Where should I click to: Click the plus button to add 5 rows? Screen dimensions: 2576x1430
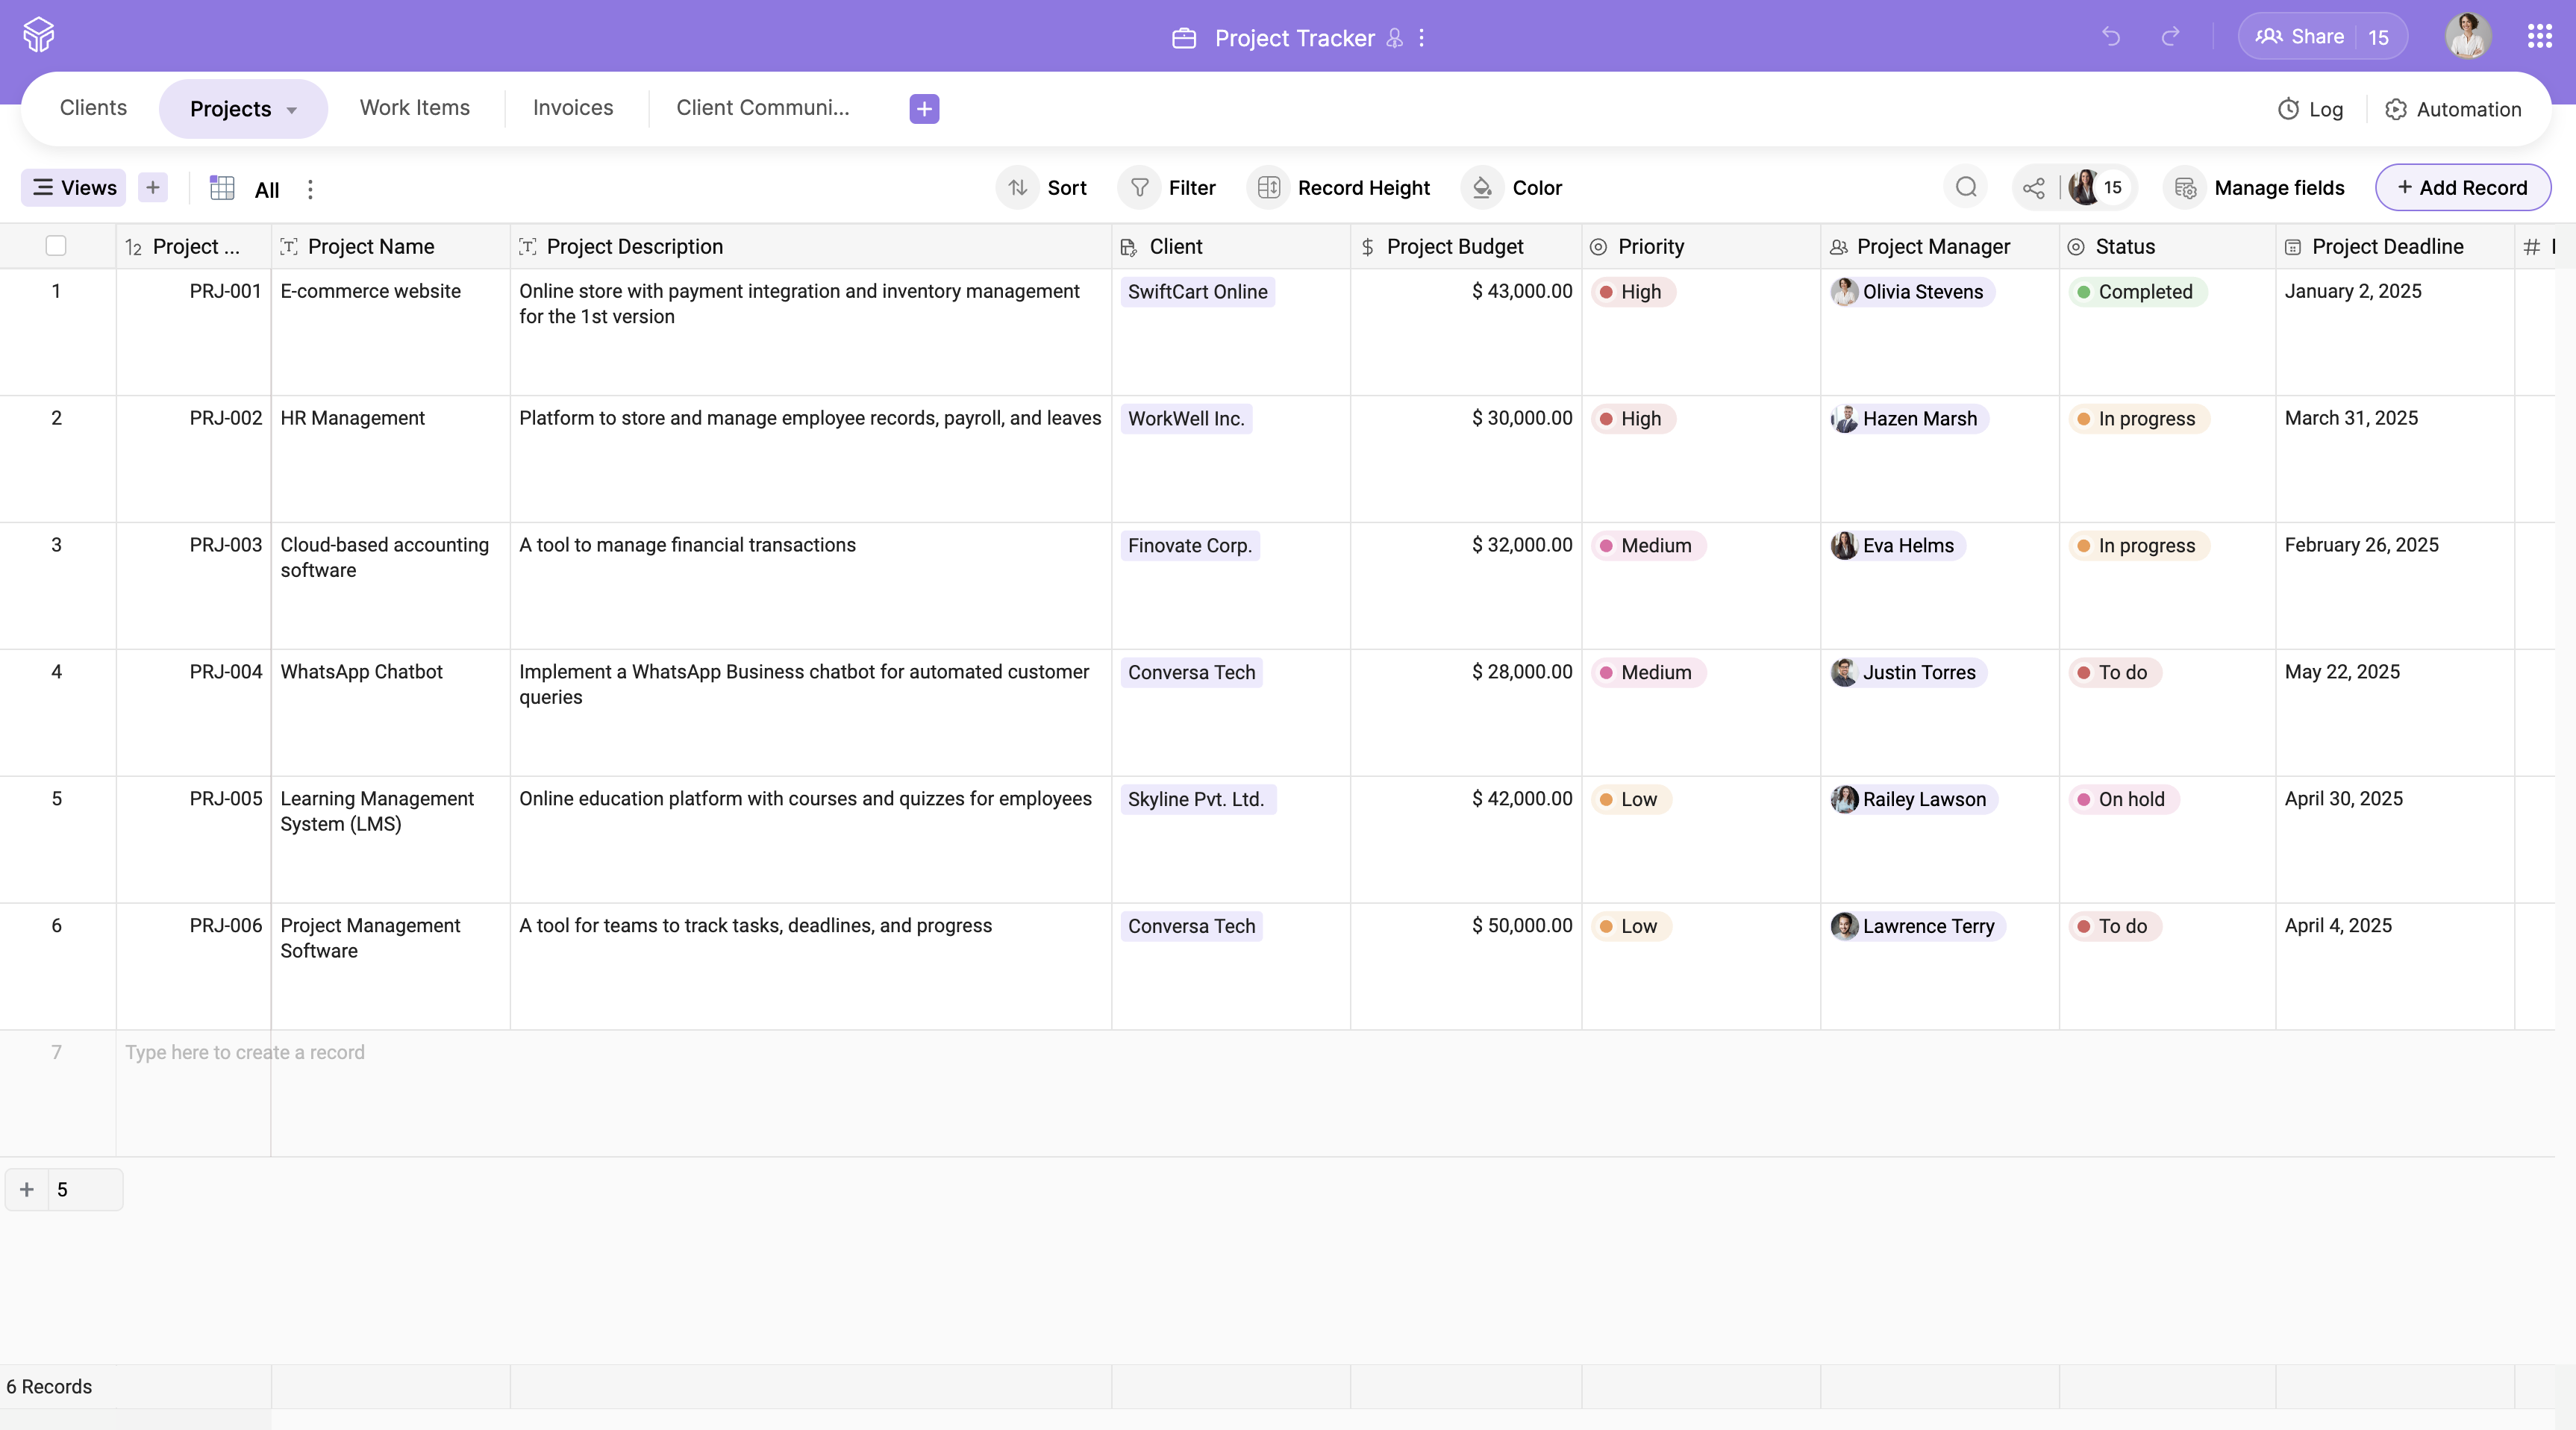pos(27,1189)
